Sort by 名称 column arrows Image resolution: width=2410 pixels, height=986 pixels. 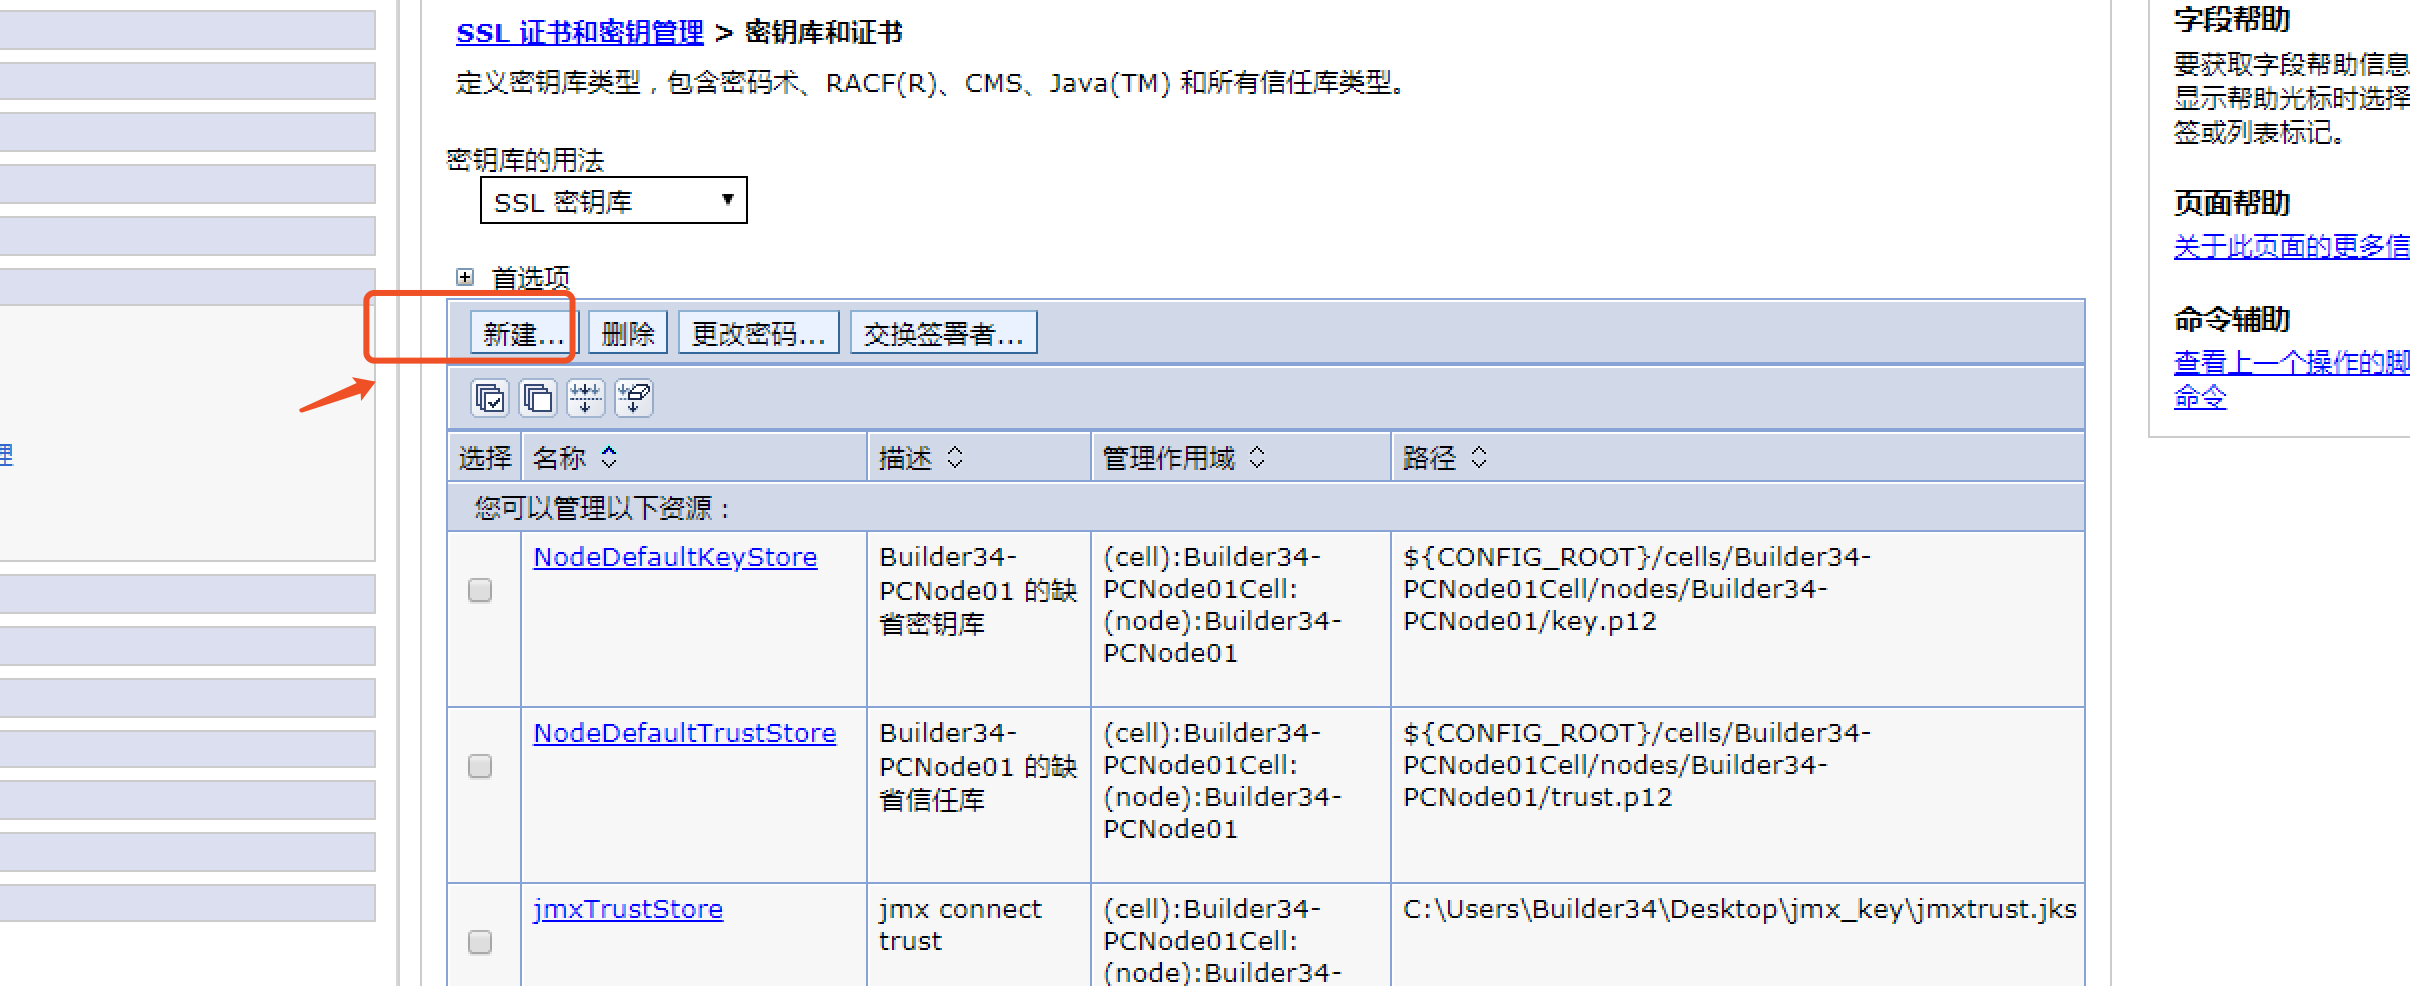click(x=609, y=458)
